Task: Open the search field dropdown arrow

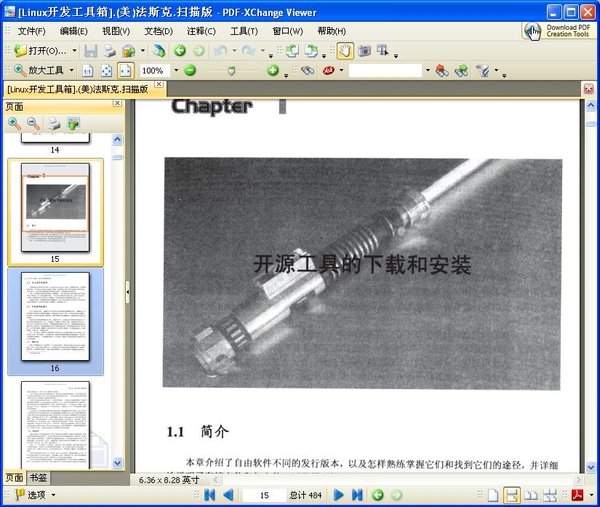Action: 427,70
